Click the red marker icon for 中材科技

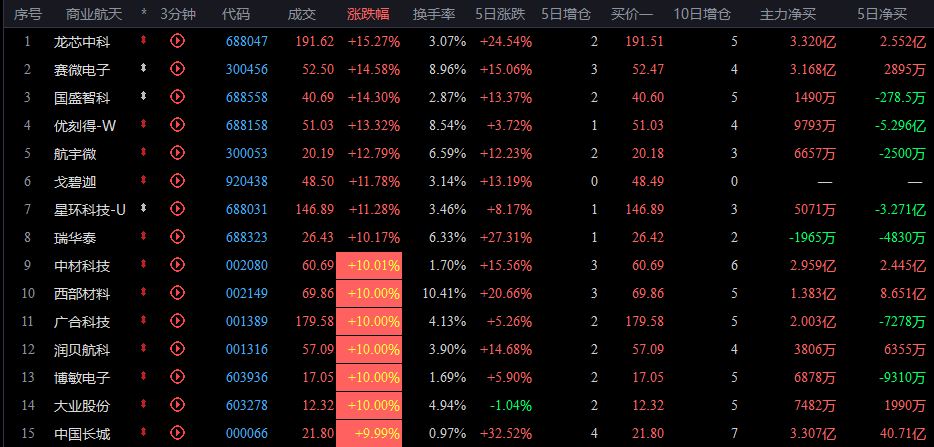[x=143, y=264]
